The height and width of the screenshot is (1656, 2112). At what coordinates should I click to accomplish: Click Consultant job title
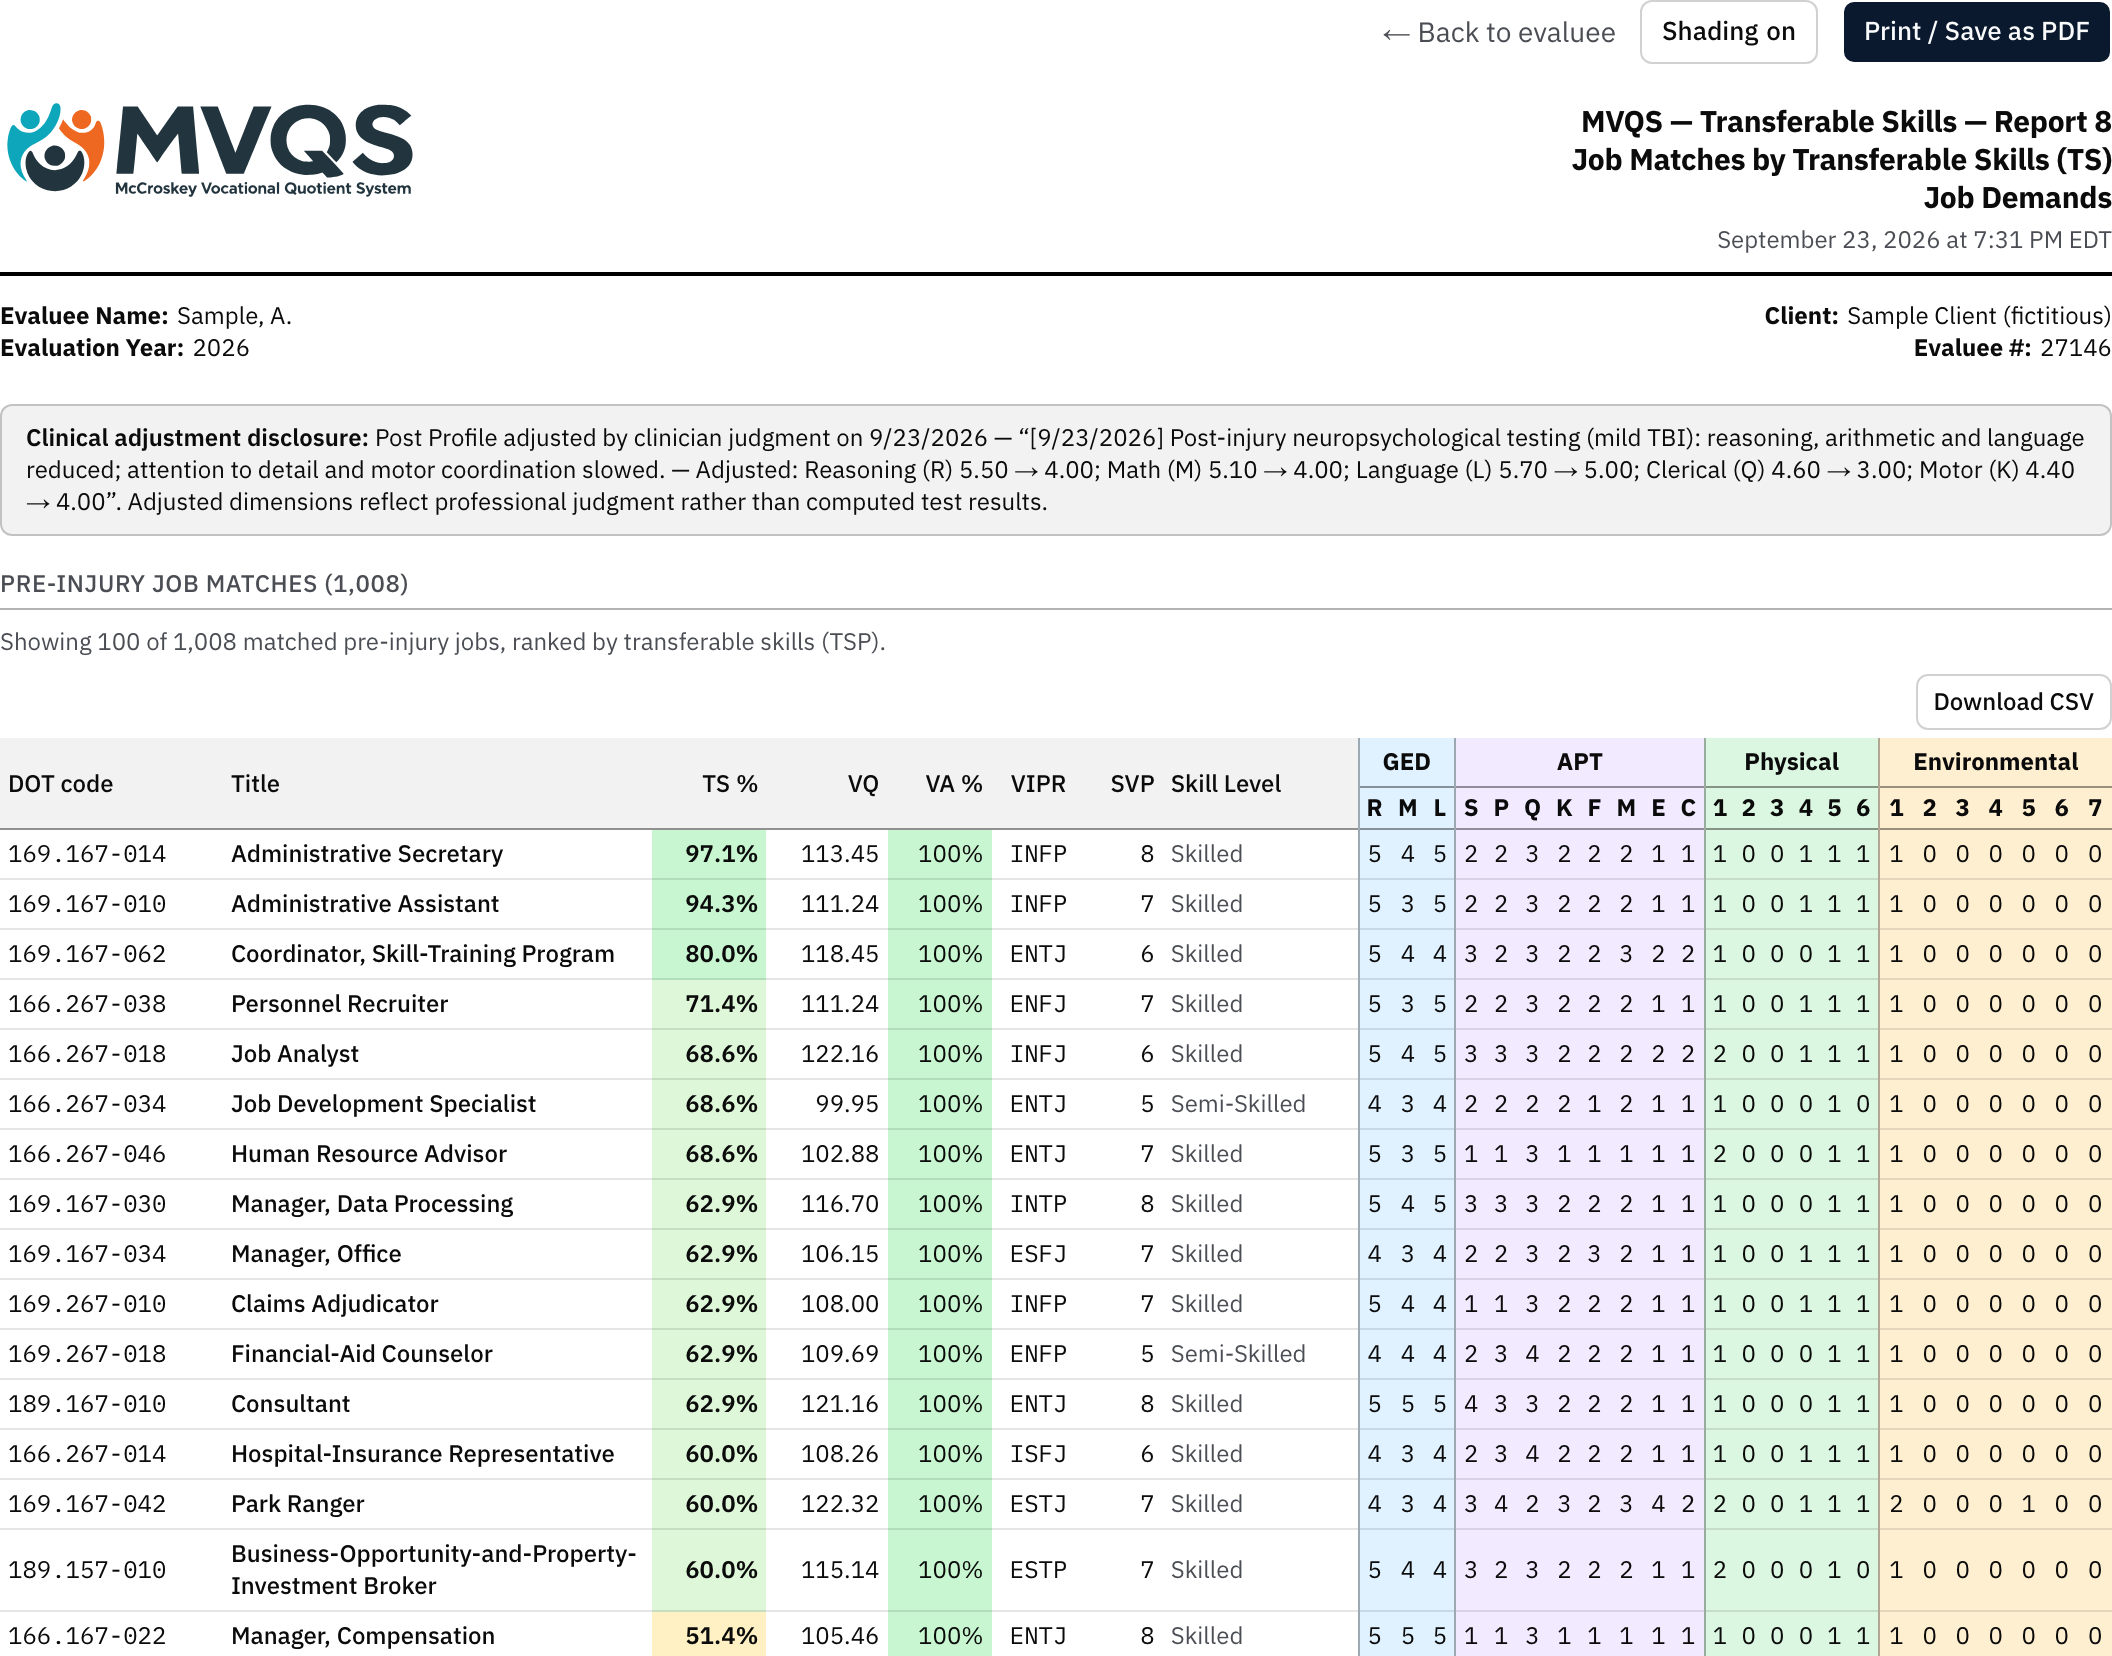pyautogui.click(x=290, y=1404)
